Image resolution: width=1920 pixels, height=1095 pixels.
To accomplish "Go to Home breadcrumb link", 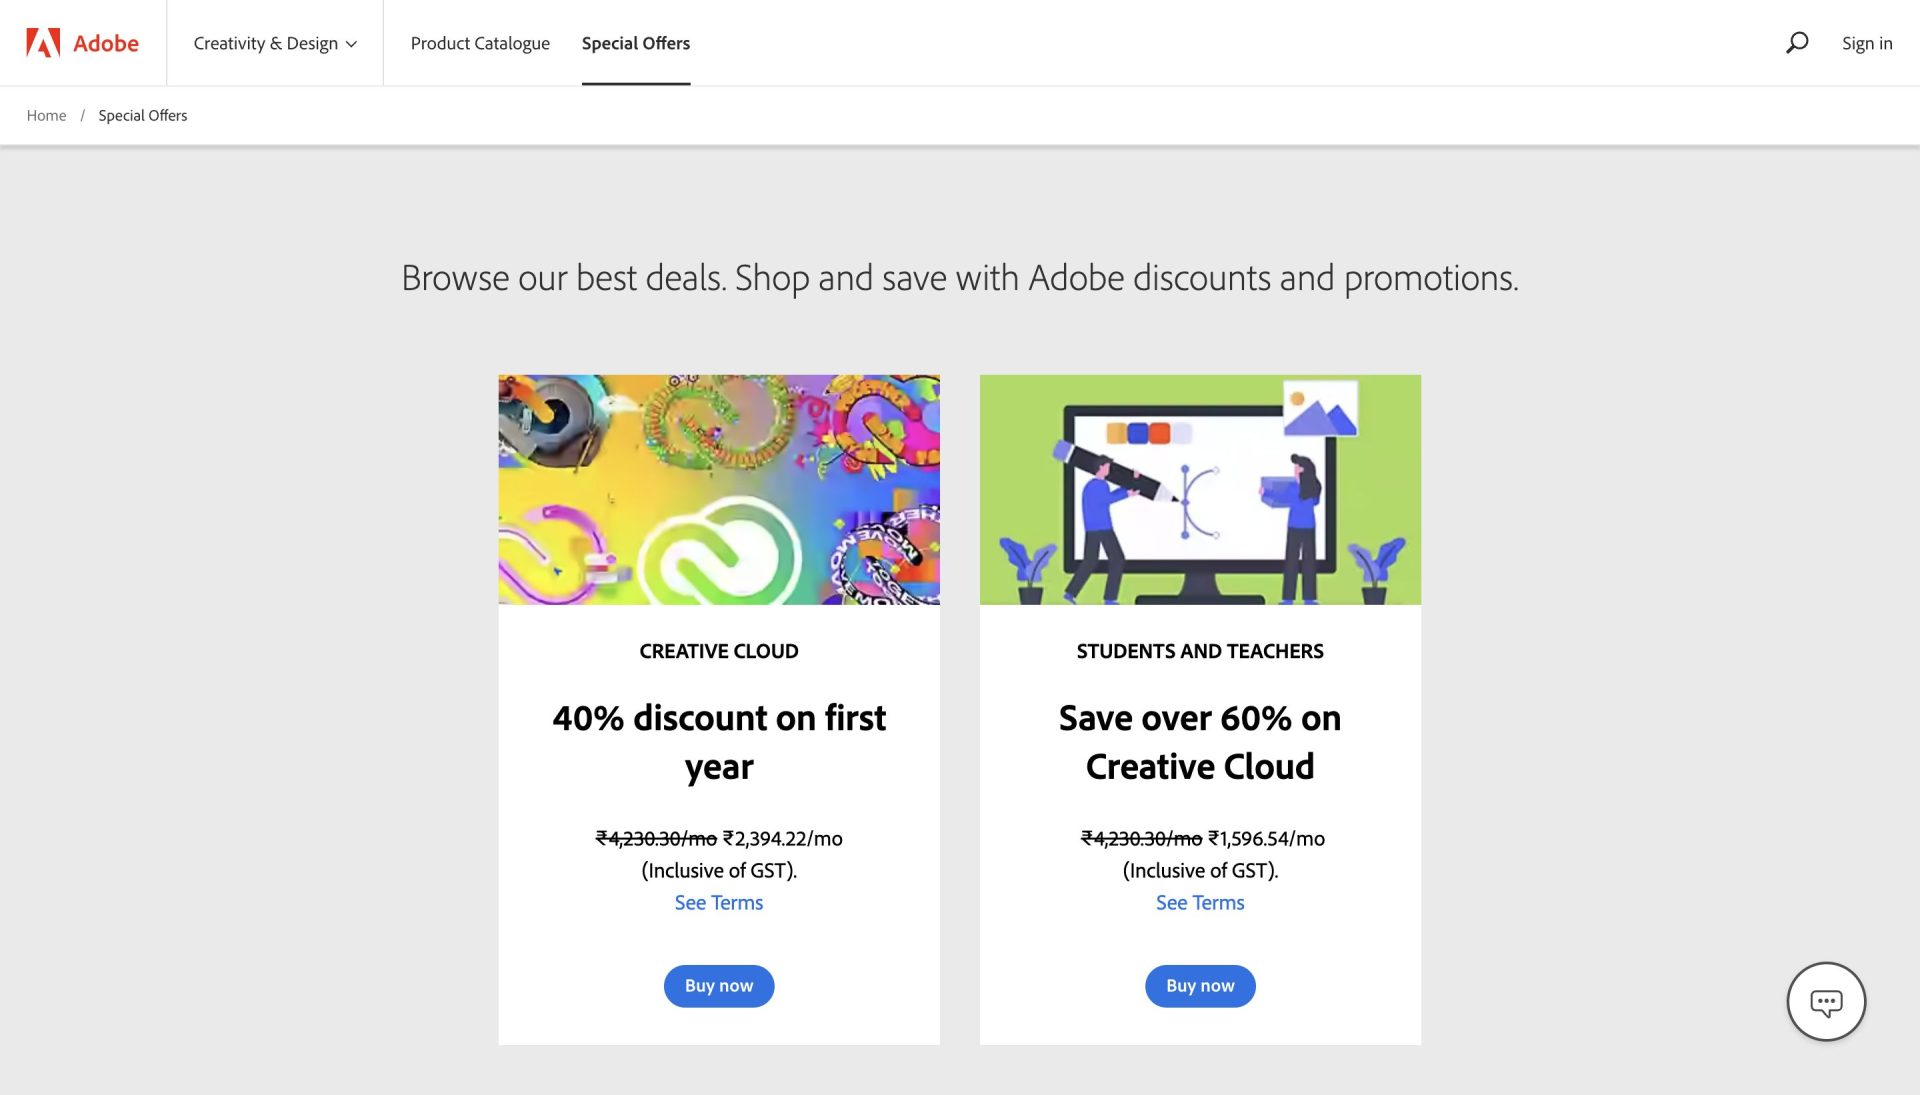I will 46,116.
